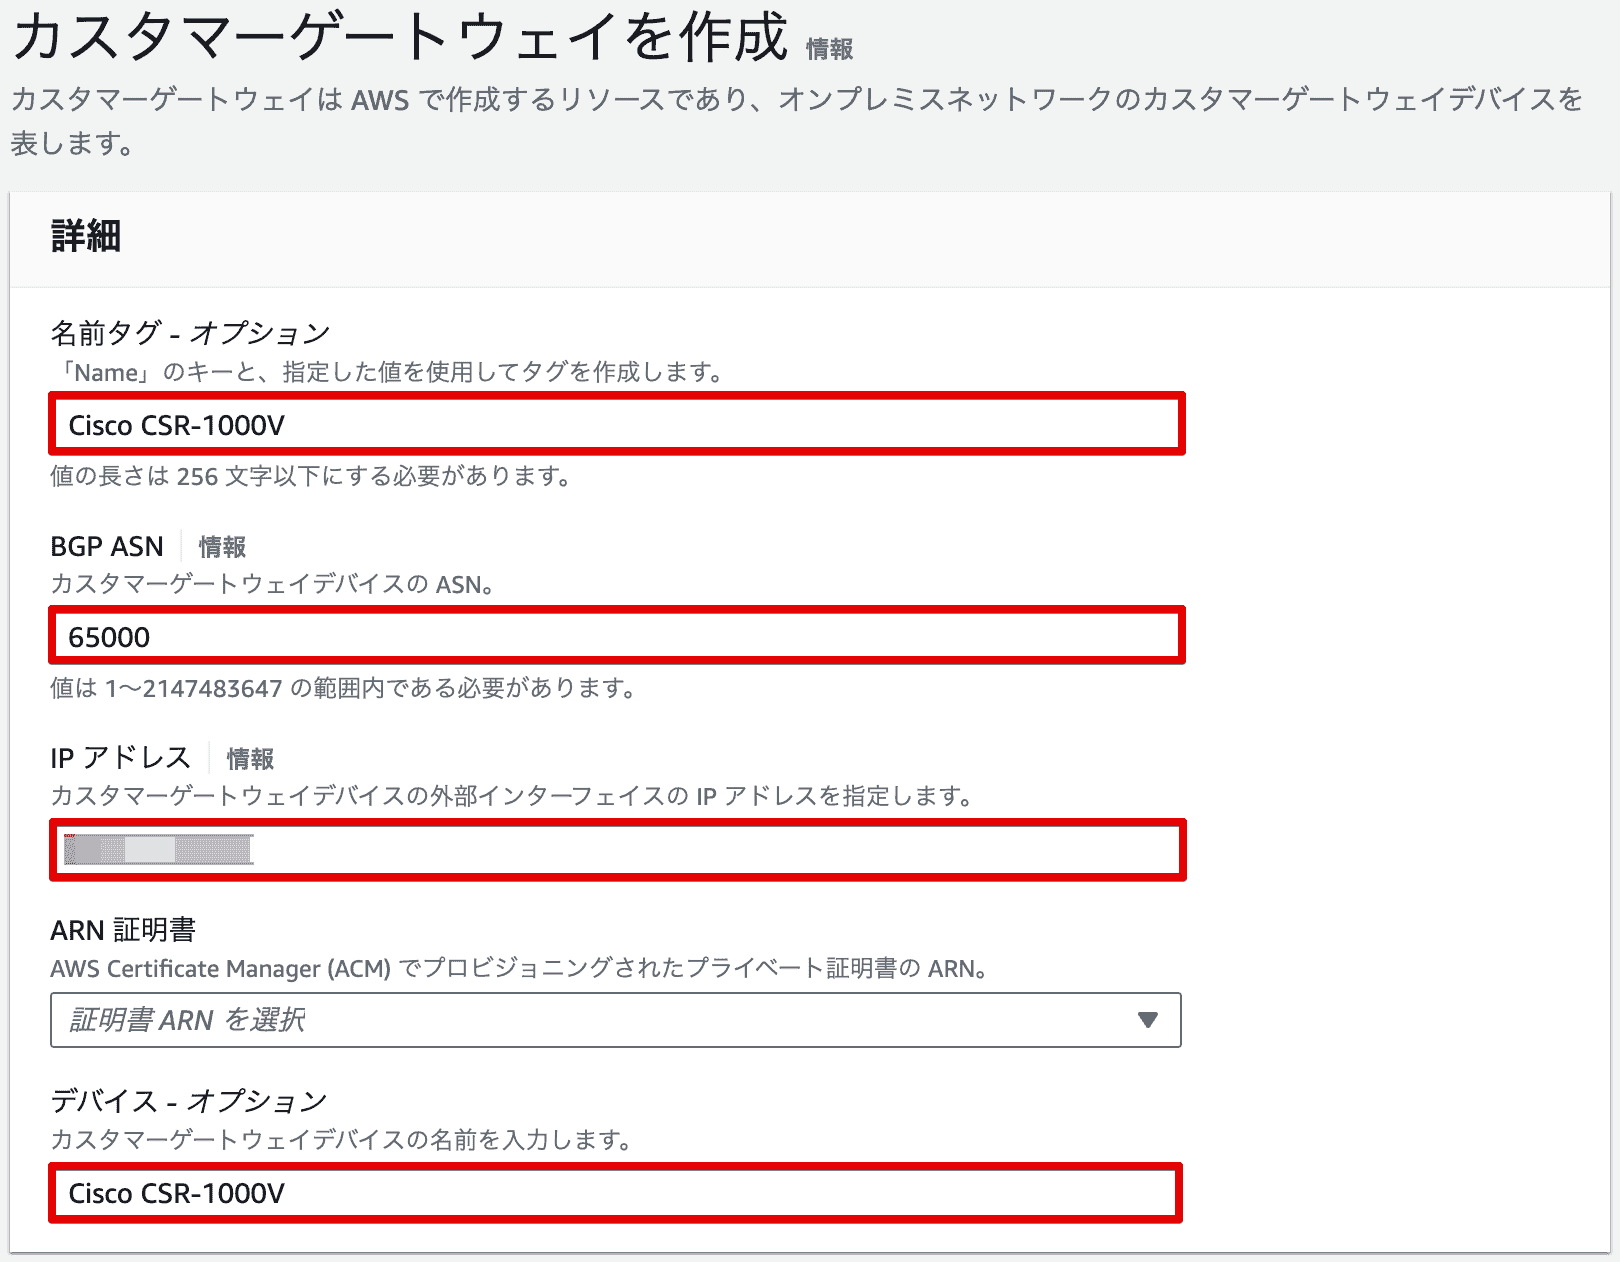The height and width of the screenshot is (1262, 1620).
Task: Open the 情報 link beside the page title
Action: pos(829,49)
